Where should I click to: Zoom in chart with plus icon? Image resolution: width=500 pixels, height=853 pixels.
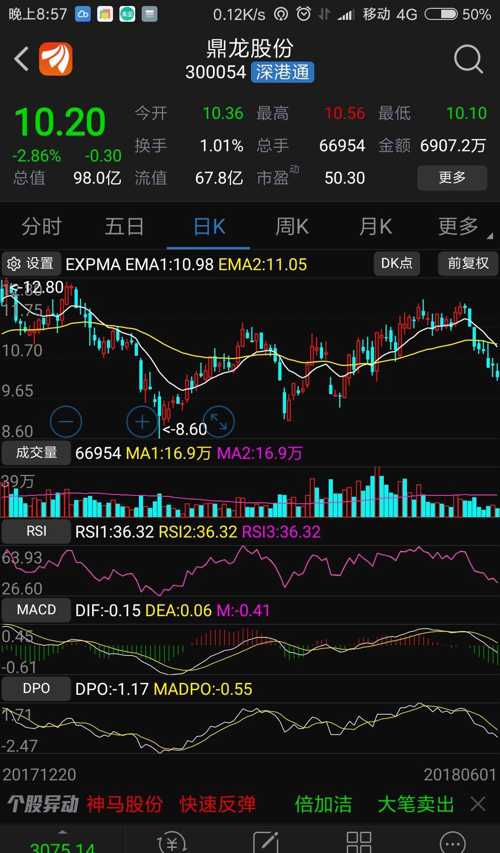tap(142, 421)
